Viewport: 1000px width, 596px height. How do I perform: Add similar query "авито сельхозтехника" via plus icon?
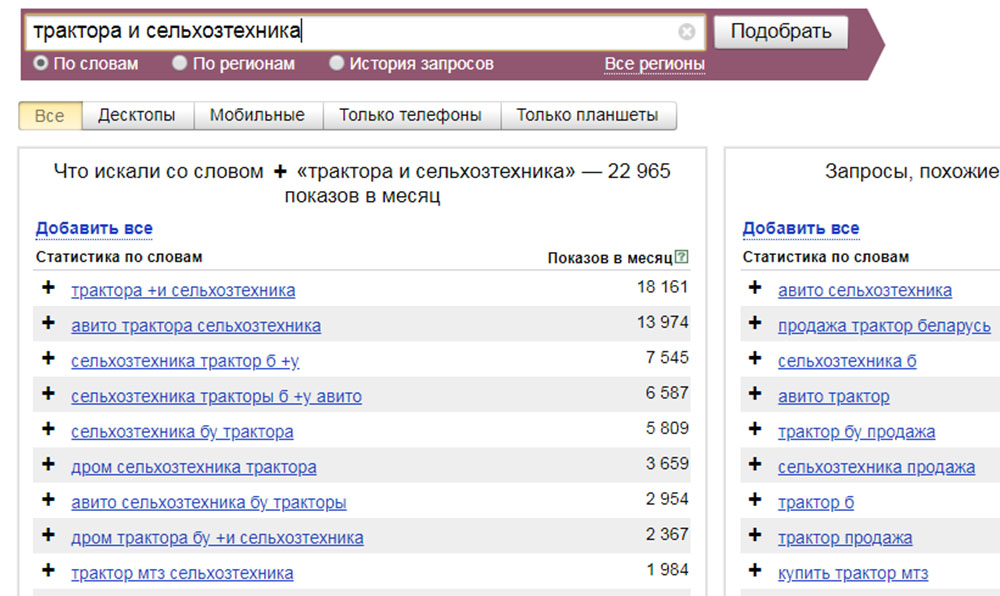coord(754,290)
